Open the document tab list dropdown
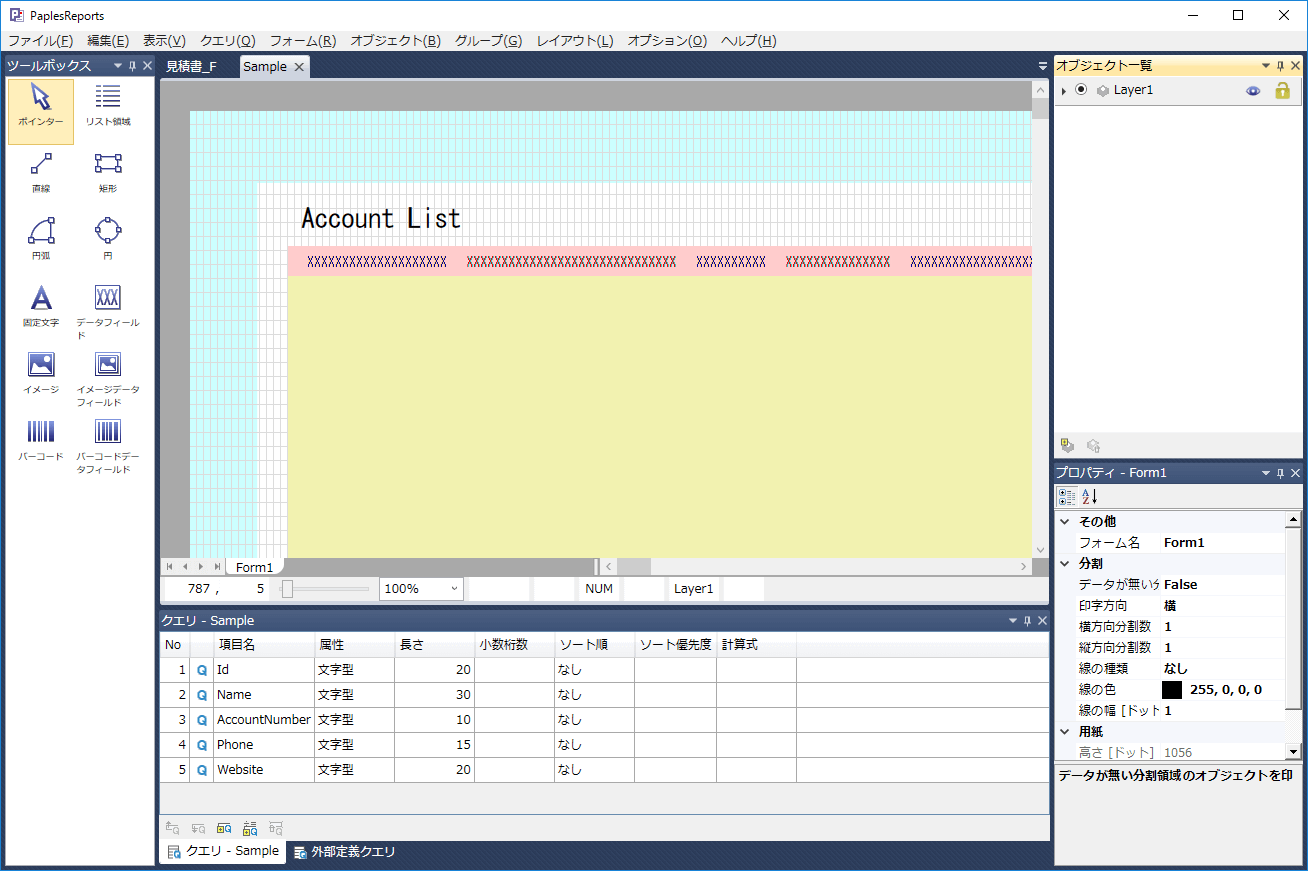The image size is (1308, 871). [1043, 66]
